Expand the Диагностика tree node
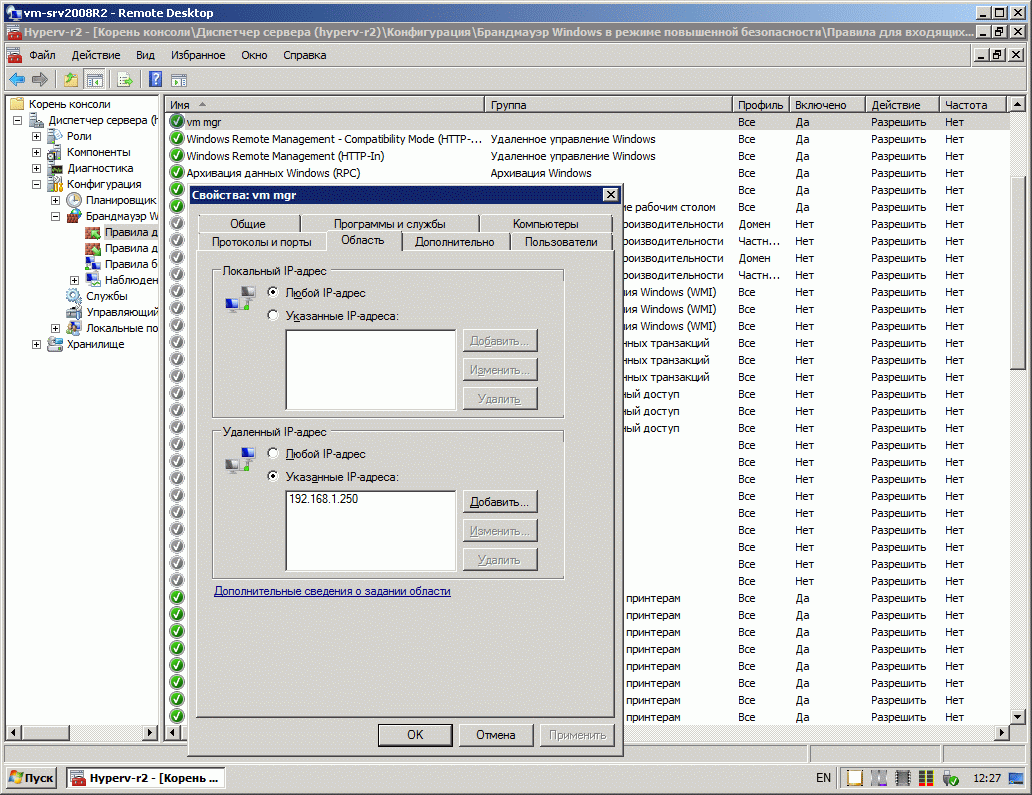Viewport: 1032px width, 795px height. point(37,168)
